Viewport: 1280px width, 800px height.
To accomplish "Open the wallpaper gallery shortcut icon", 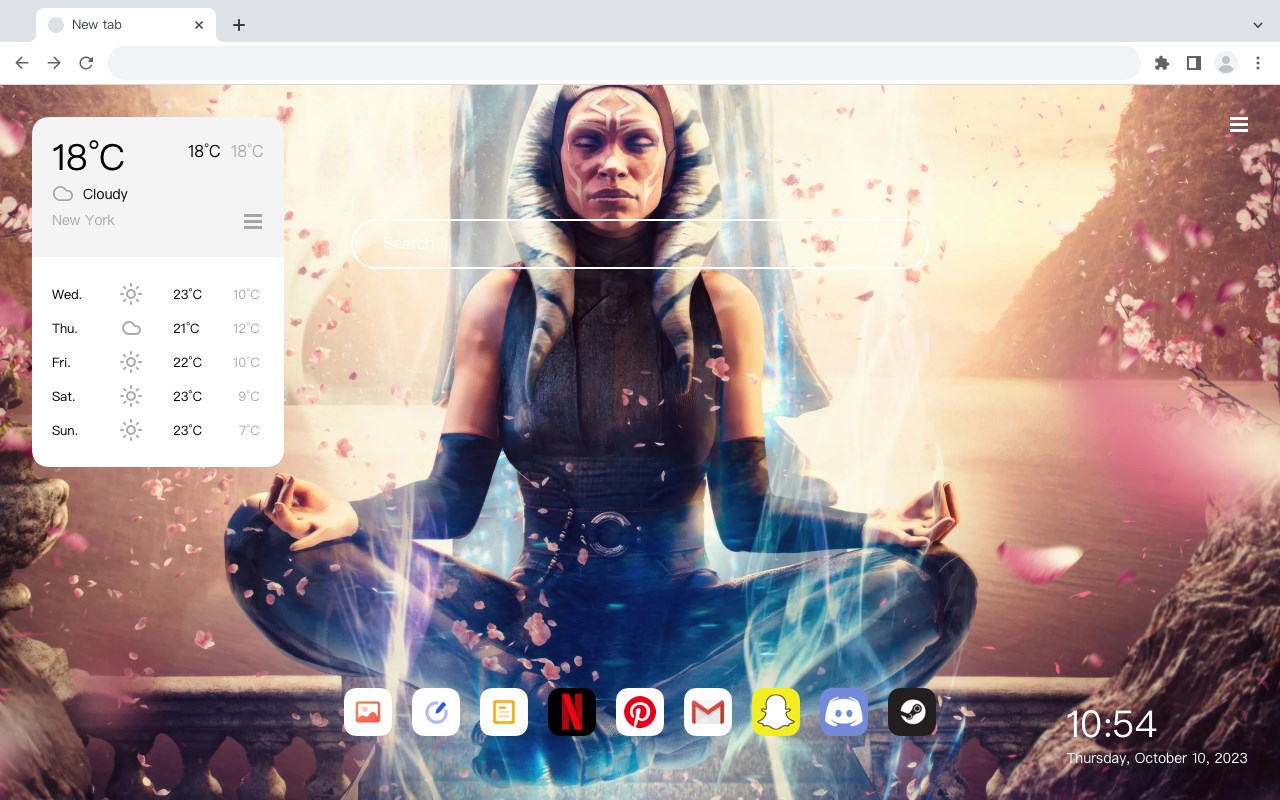I will tap(368, 712).
